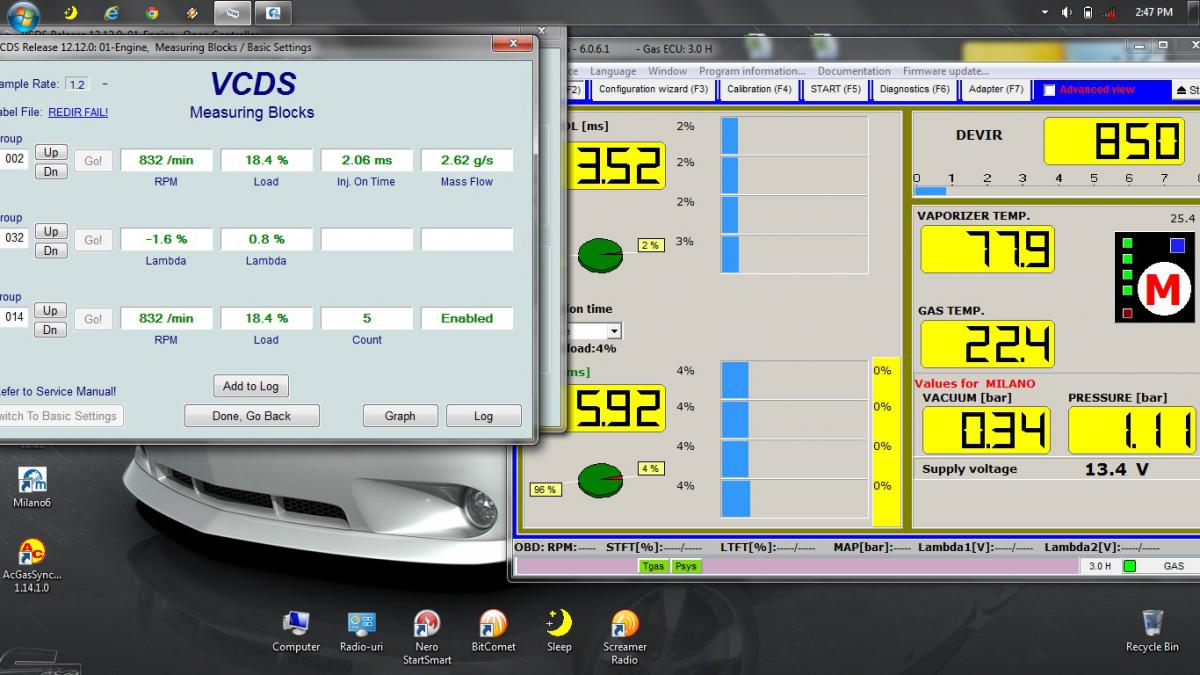This screenshot has width=1200, height=675.
Task: Open Internet Explorer from the taskbar
Action: click(x=111, y=13)
